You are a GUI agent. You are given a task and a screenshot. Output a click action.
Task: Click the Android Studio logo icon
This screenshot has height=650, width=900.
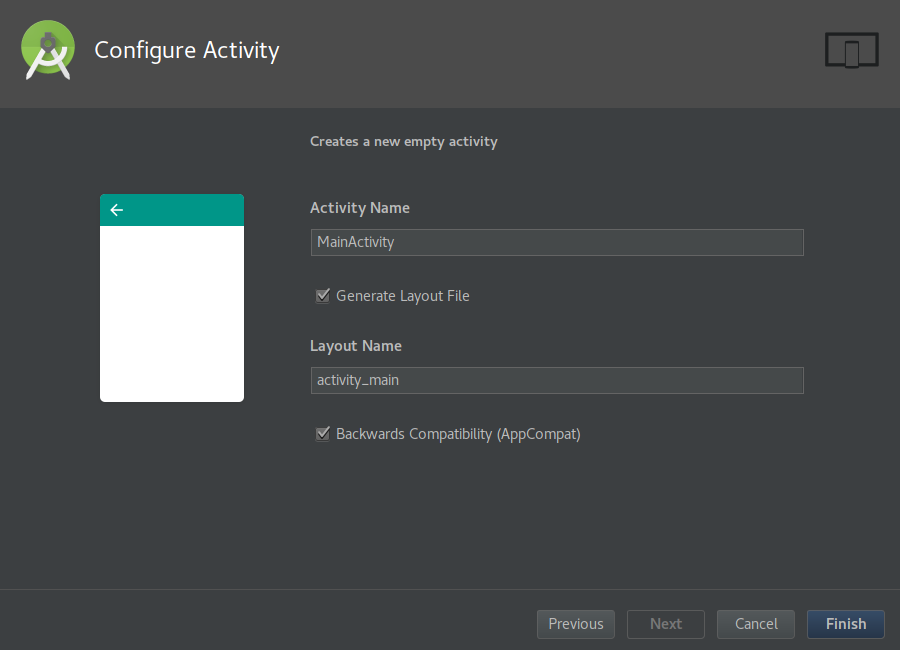click(x=48, y=50)
